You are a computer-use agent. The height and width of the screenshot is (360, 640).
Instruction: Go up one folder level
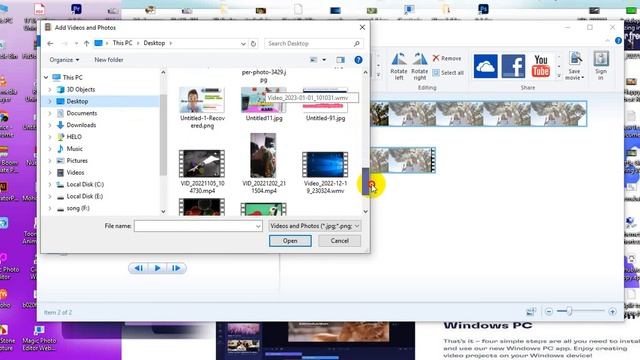tap(87, 43)
